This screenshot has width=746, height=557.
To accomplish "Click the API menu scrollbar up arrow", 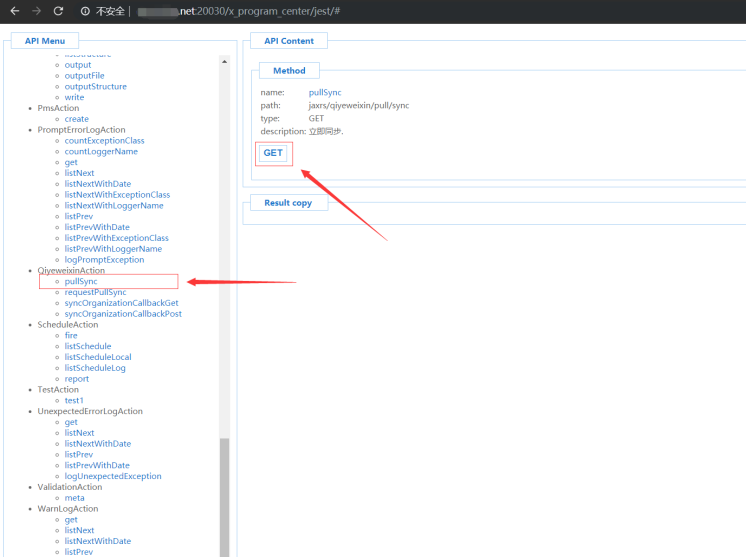I will 224,61.
